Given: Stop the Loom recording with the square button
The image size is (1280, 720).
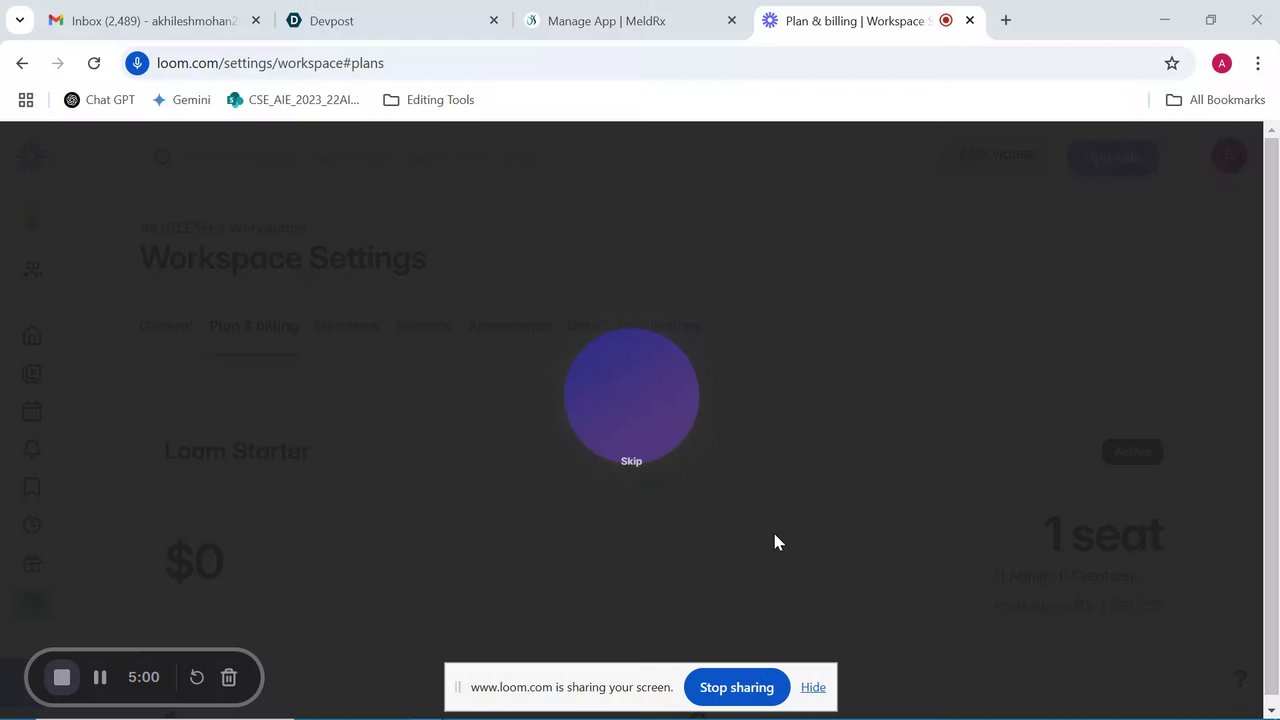Looking at the screenshot, I should coord(62,678).
